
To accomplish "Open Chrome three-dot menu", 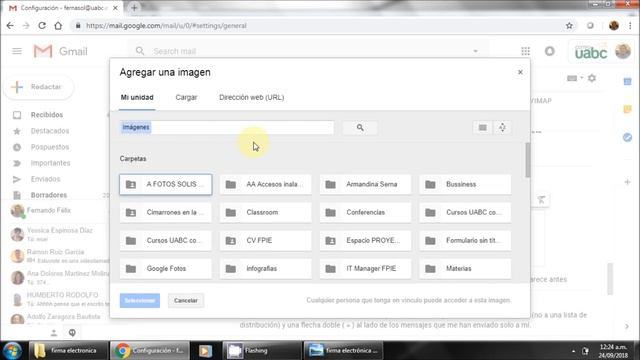I will click(631, 25).
